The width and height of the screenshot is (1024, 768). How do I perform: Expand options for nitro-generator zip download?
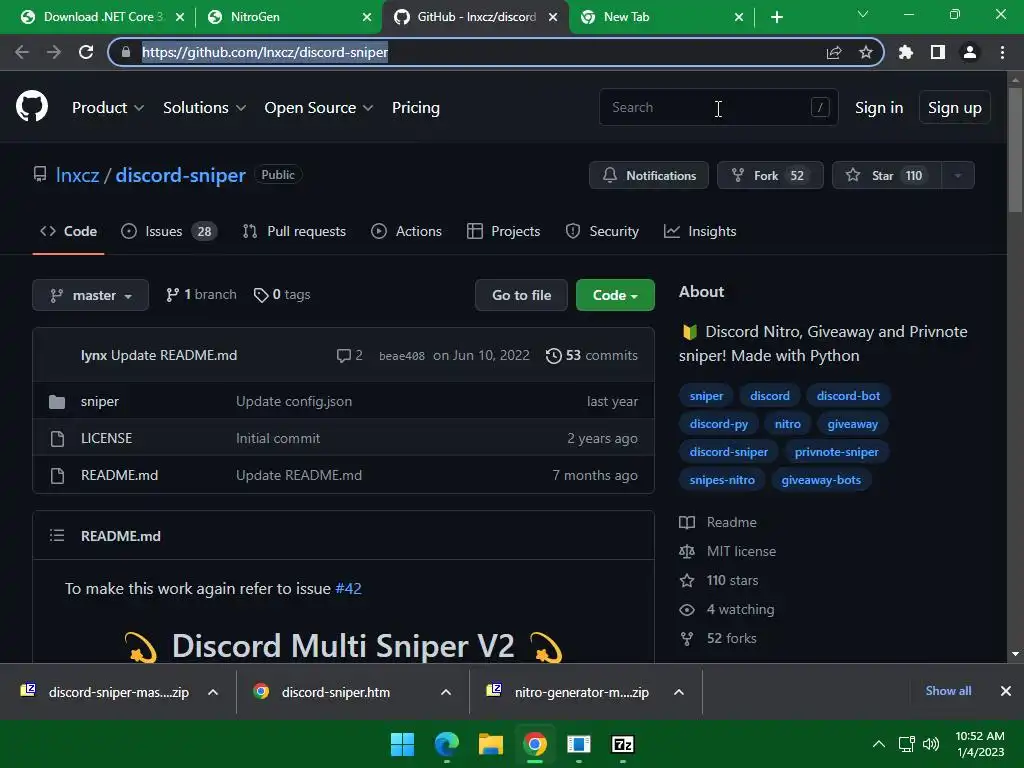679,692
